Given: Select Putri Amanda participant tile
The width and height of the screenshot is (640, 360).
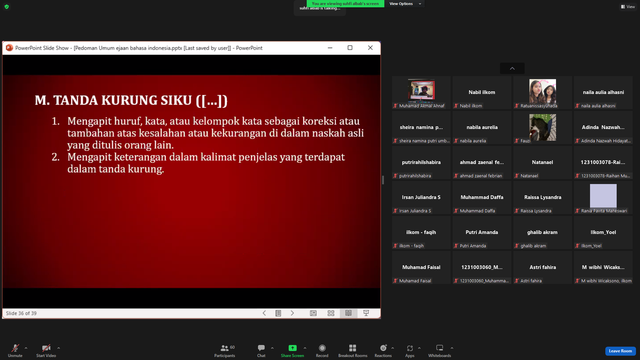Looking at the screenshot, I should click(x=482, y=233).
